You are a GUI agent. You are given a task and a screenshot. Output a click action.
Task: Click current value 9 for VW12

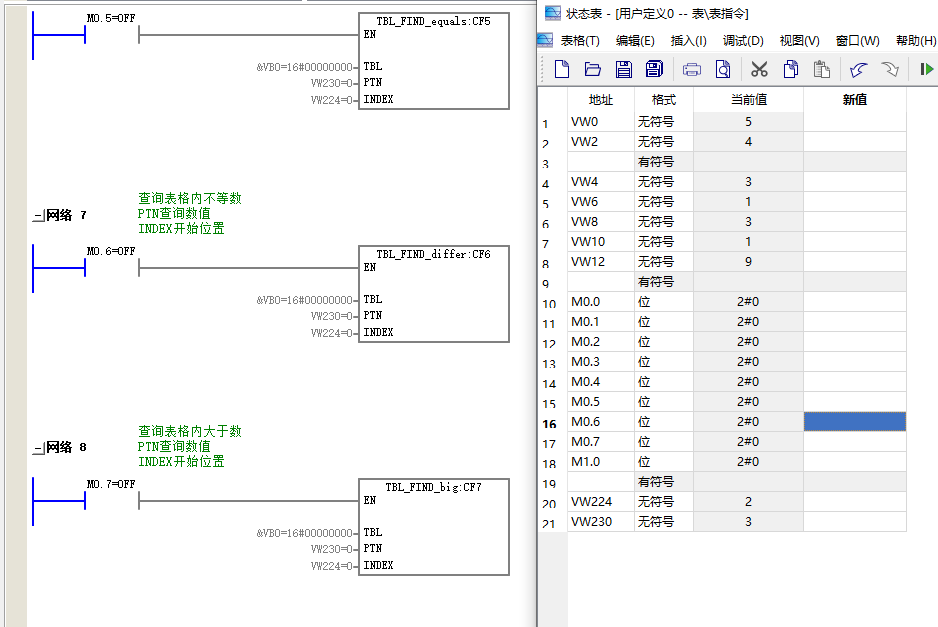click(748, 261)
